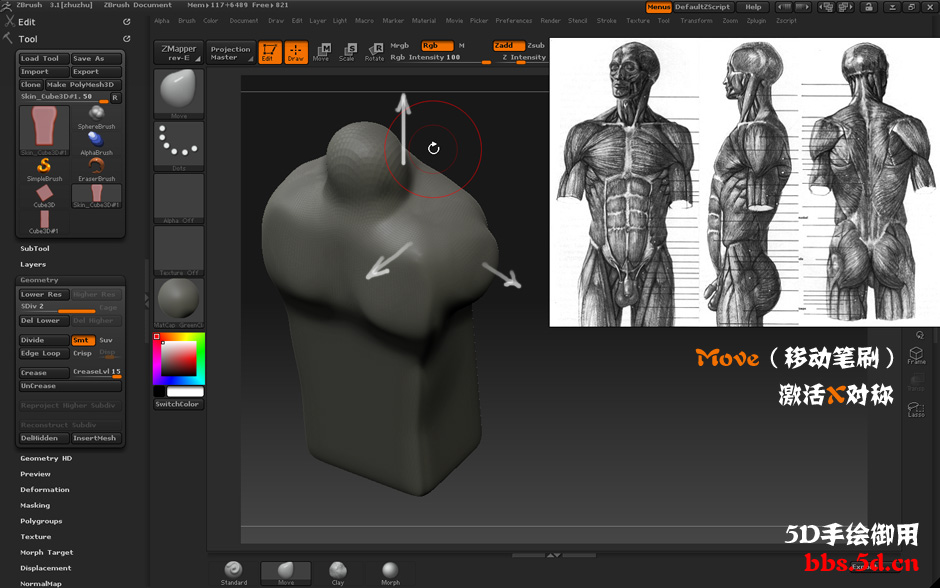The image size is (940, 588).
Task: Open the Zplugin menu
Action: 757,20
